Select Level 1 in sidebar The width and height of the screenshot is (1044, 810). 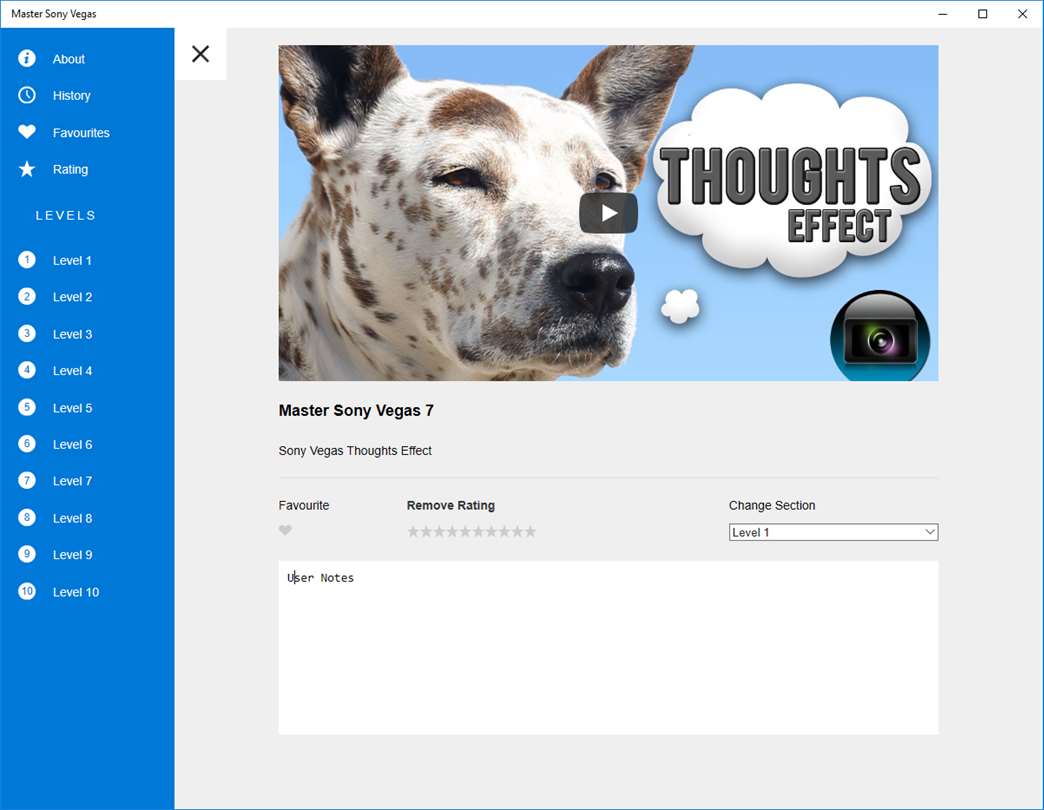tap(72, 261)
